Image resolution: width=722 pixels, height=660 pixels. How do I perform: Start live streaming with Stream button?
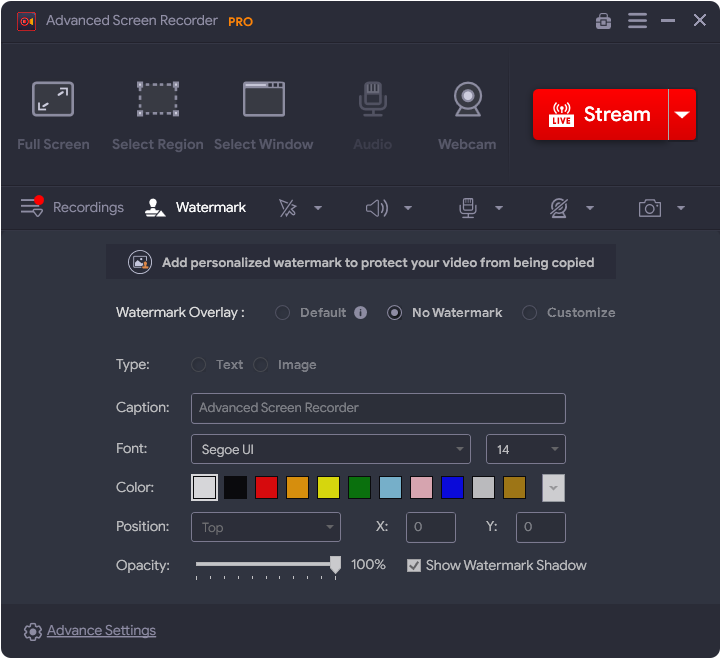pos(600,115)
